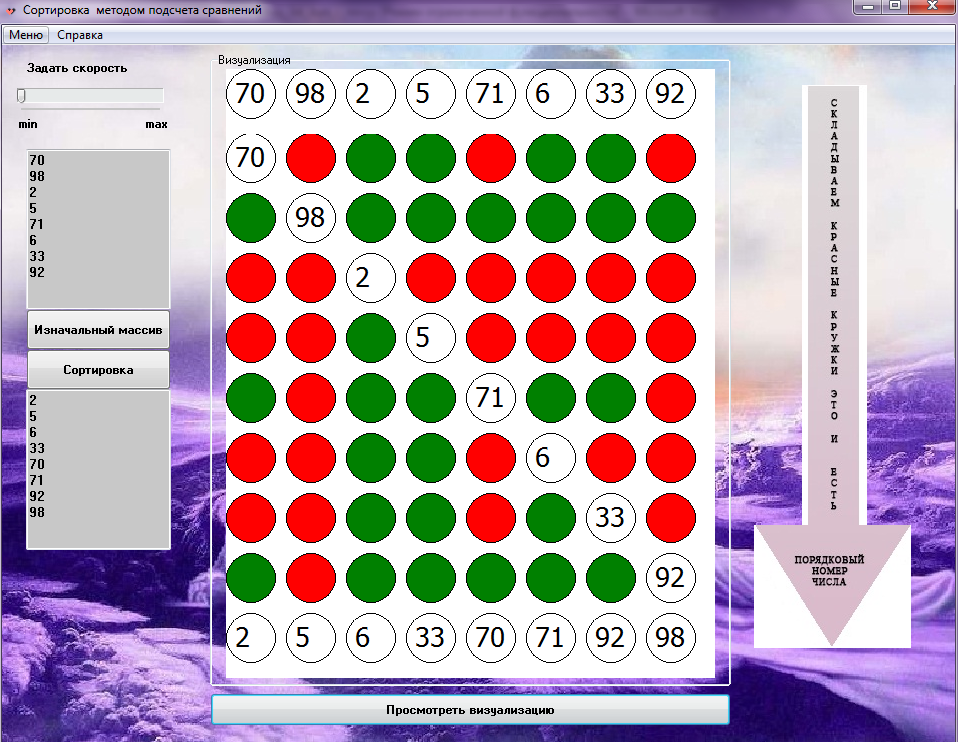958x742 pixels.
Task: Click diagonal circle 71 in sixth row
Action: pos(491,397)
